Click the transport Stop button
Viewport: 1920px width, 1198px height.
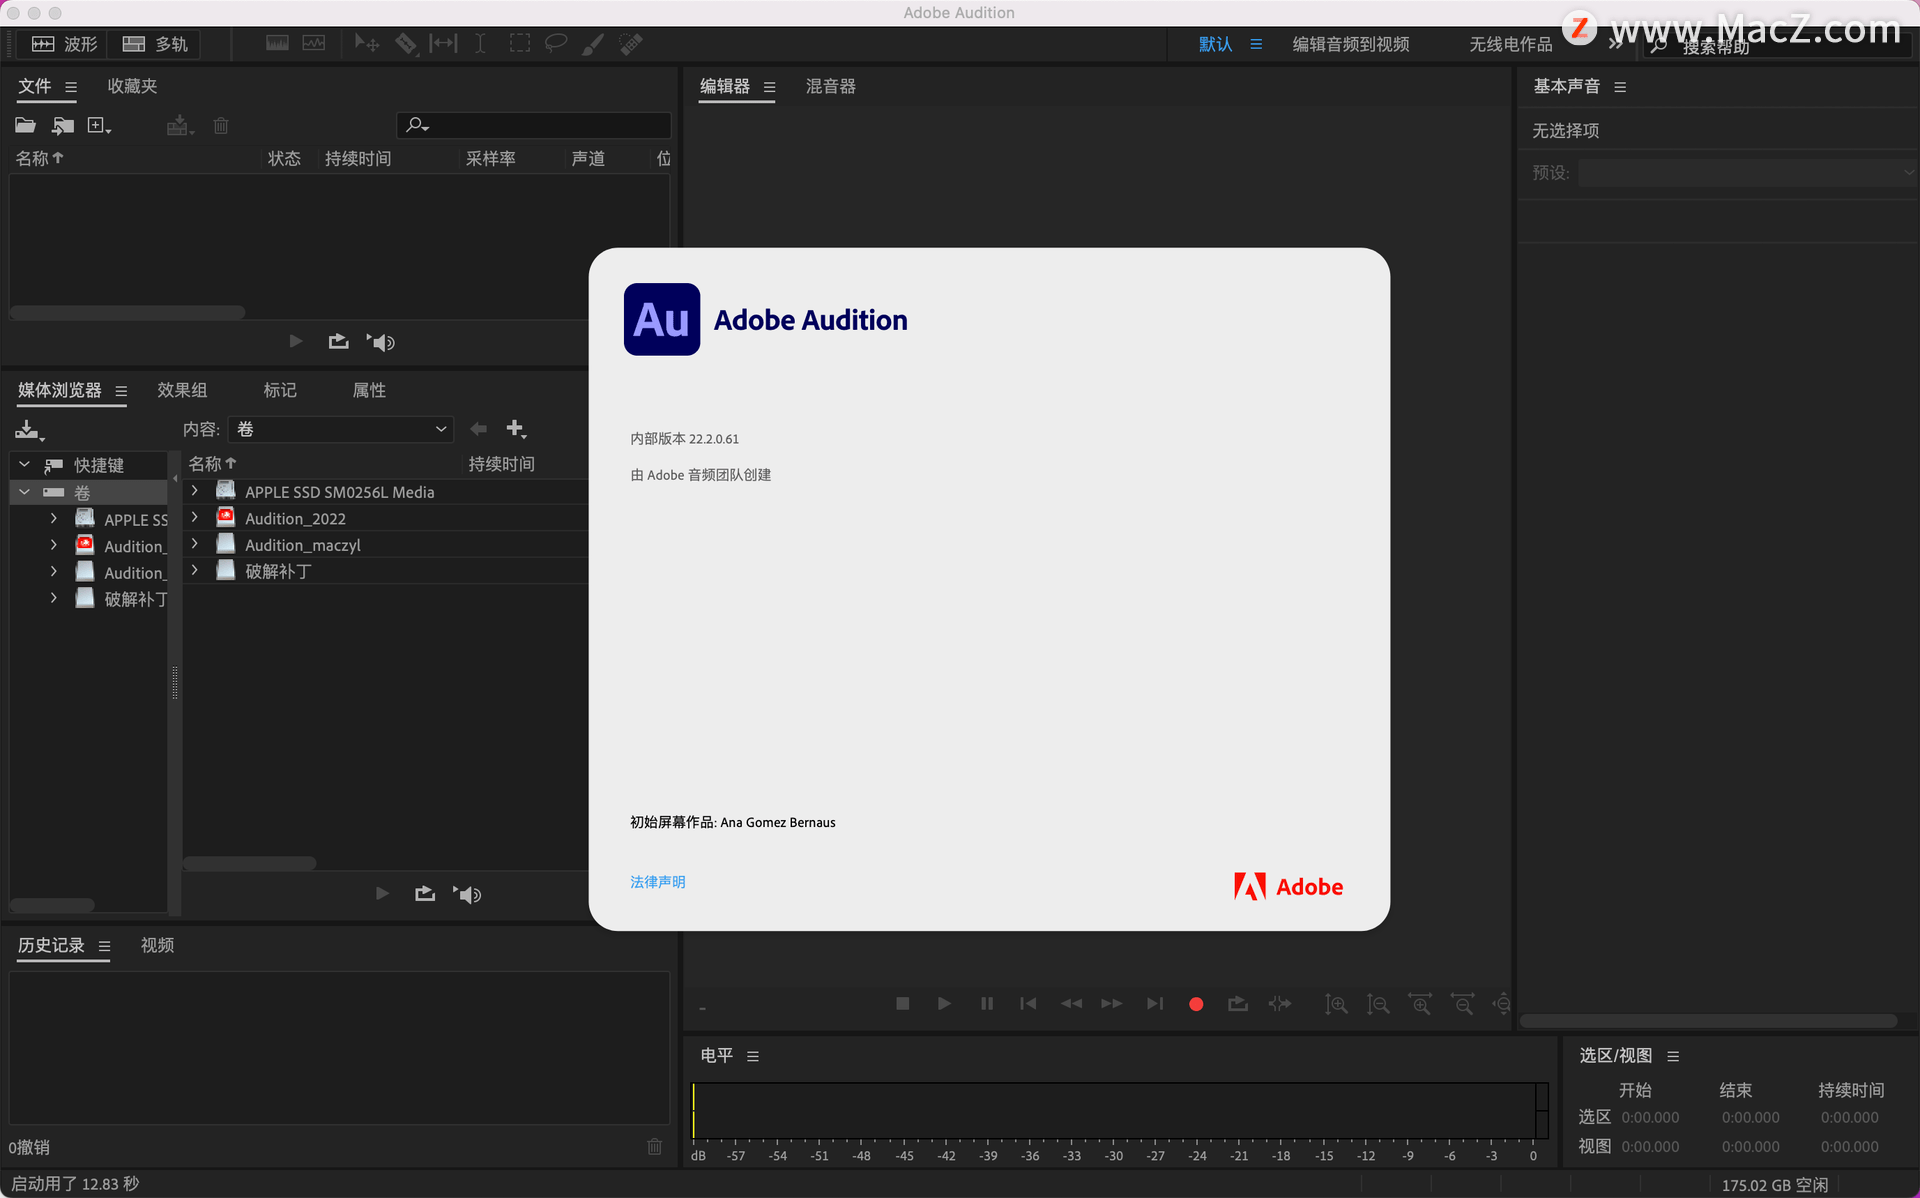903,1003
